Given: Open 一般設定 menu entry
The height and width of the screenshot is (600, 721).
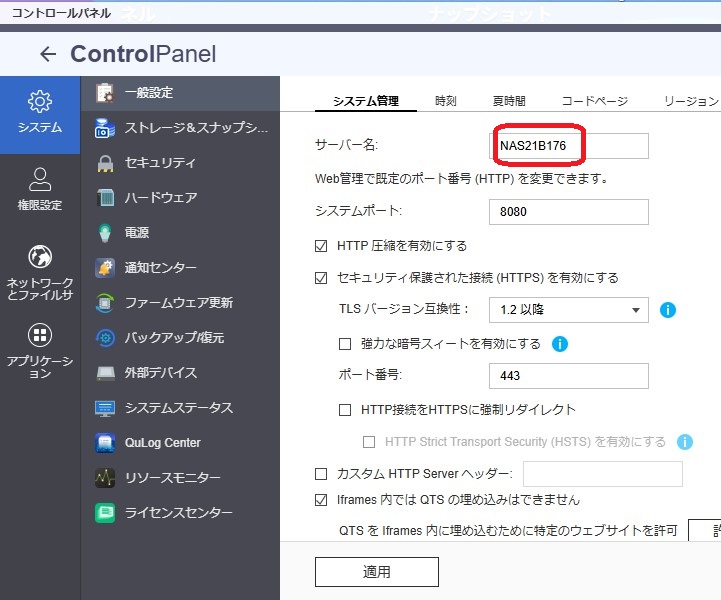Looking at the screenshot, I should [x=180, y=93].
